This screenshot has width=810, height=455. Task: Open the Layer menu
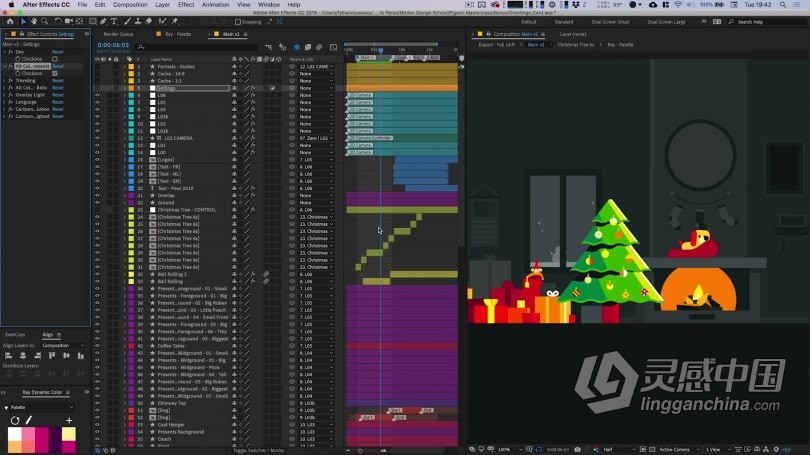pos(162,5)
